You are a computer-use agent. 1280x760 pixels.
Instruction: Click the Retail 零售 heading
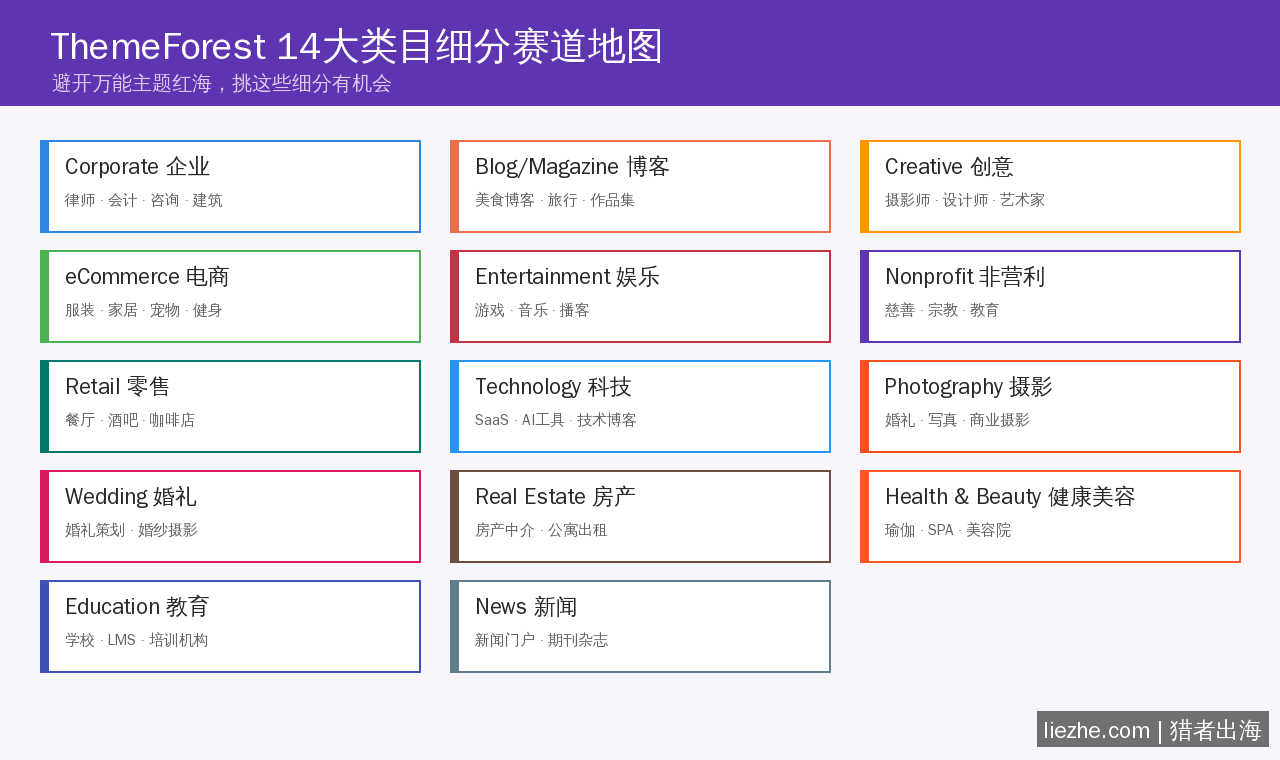[x=117, y=387]
